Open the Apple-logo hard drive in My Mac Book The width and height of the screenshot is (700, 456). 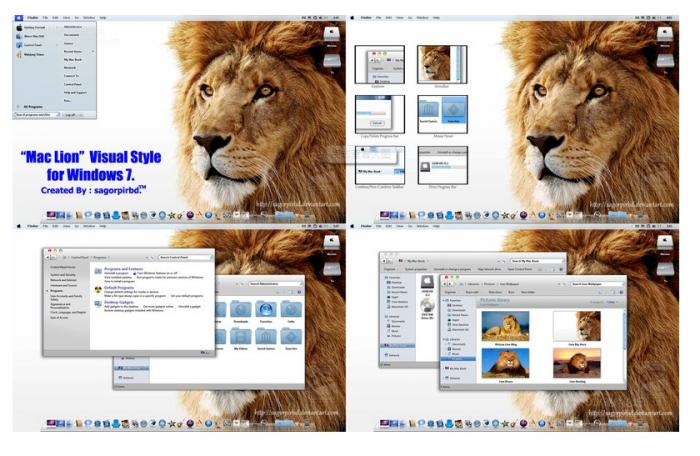point(427,282)
